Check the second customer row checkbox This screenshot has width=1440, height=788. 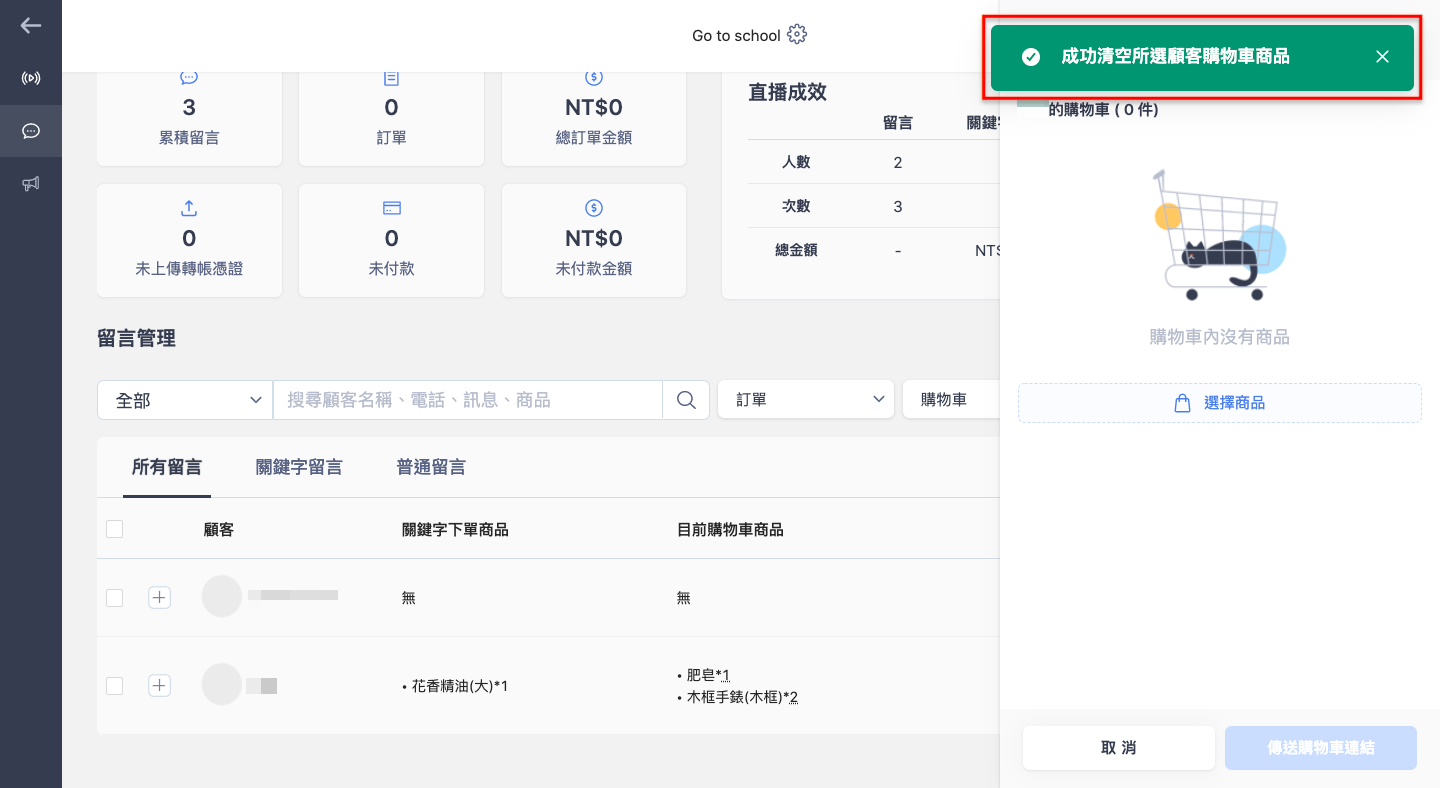point(114,685)
